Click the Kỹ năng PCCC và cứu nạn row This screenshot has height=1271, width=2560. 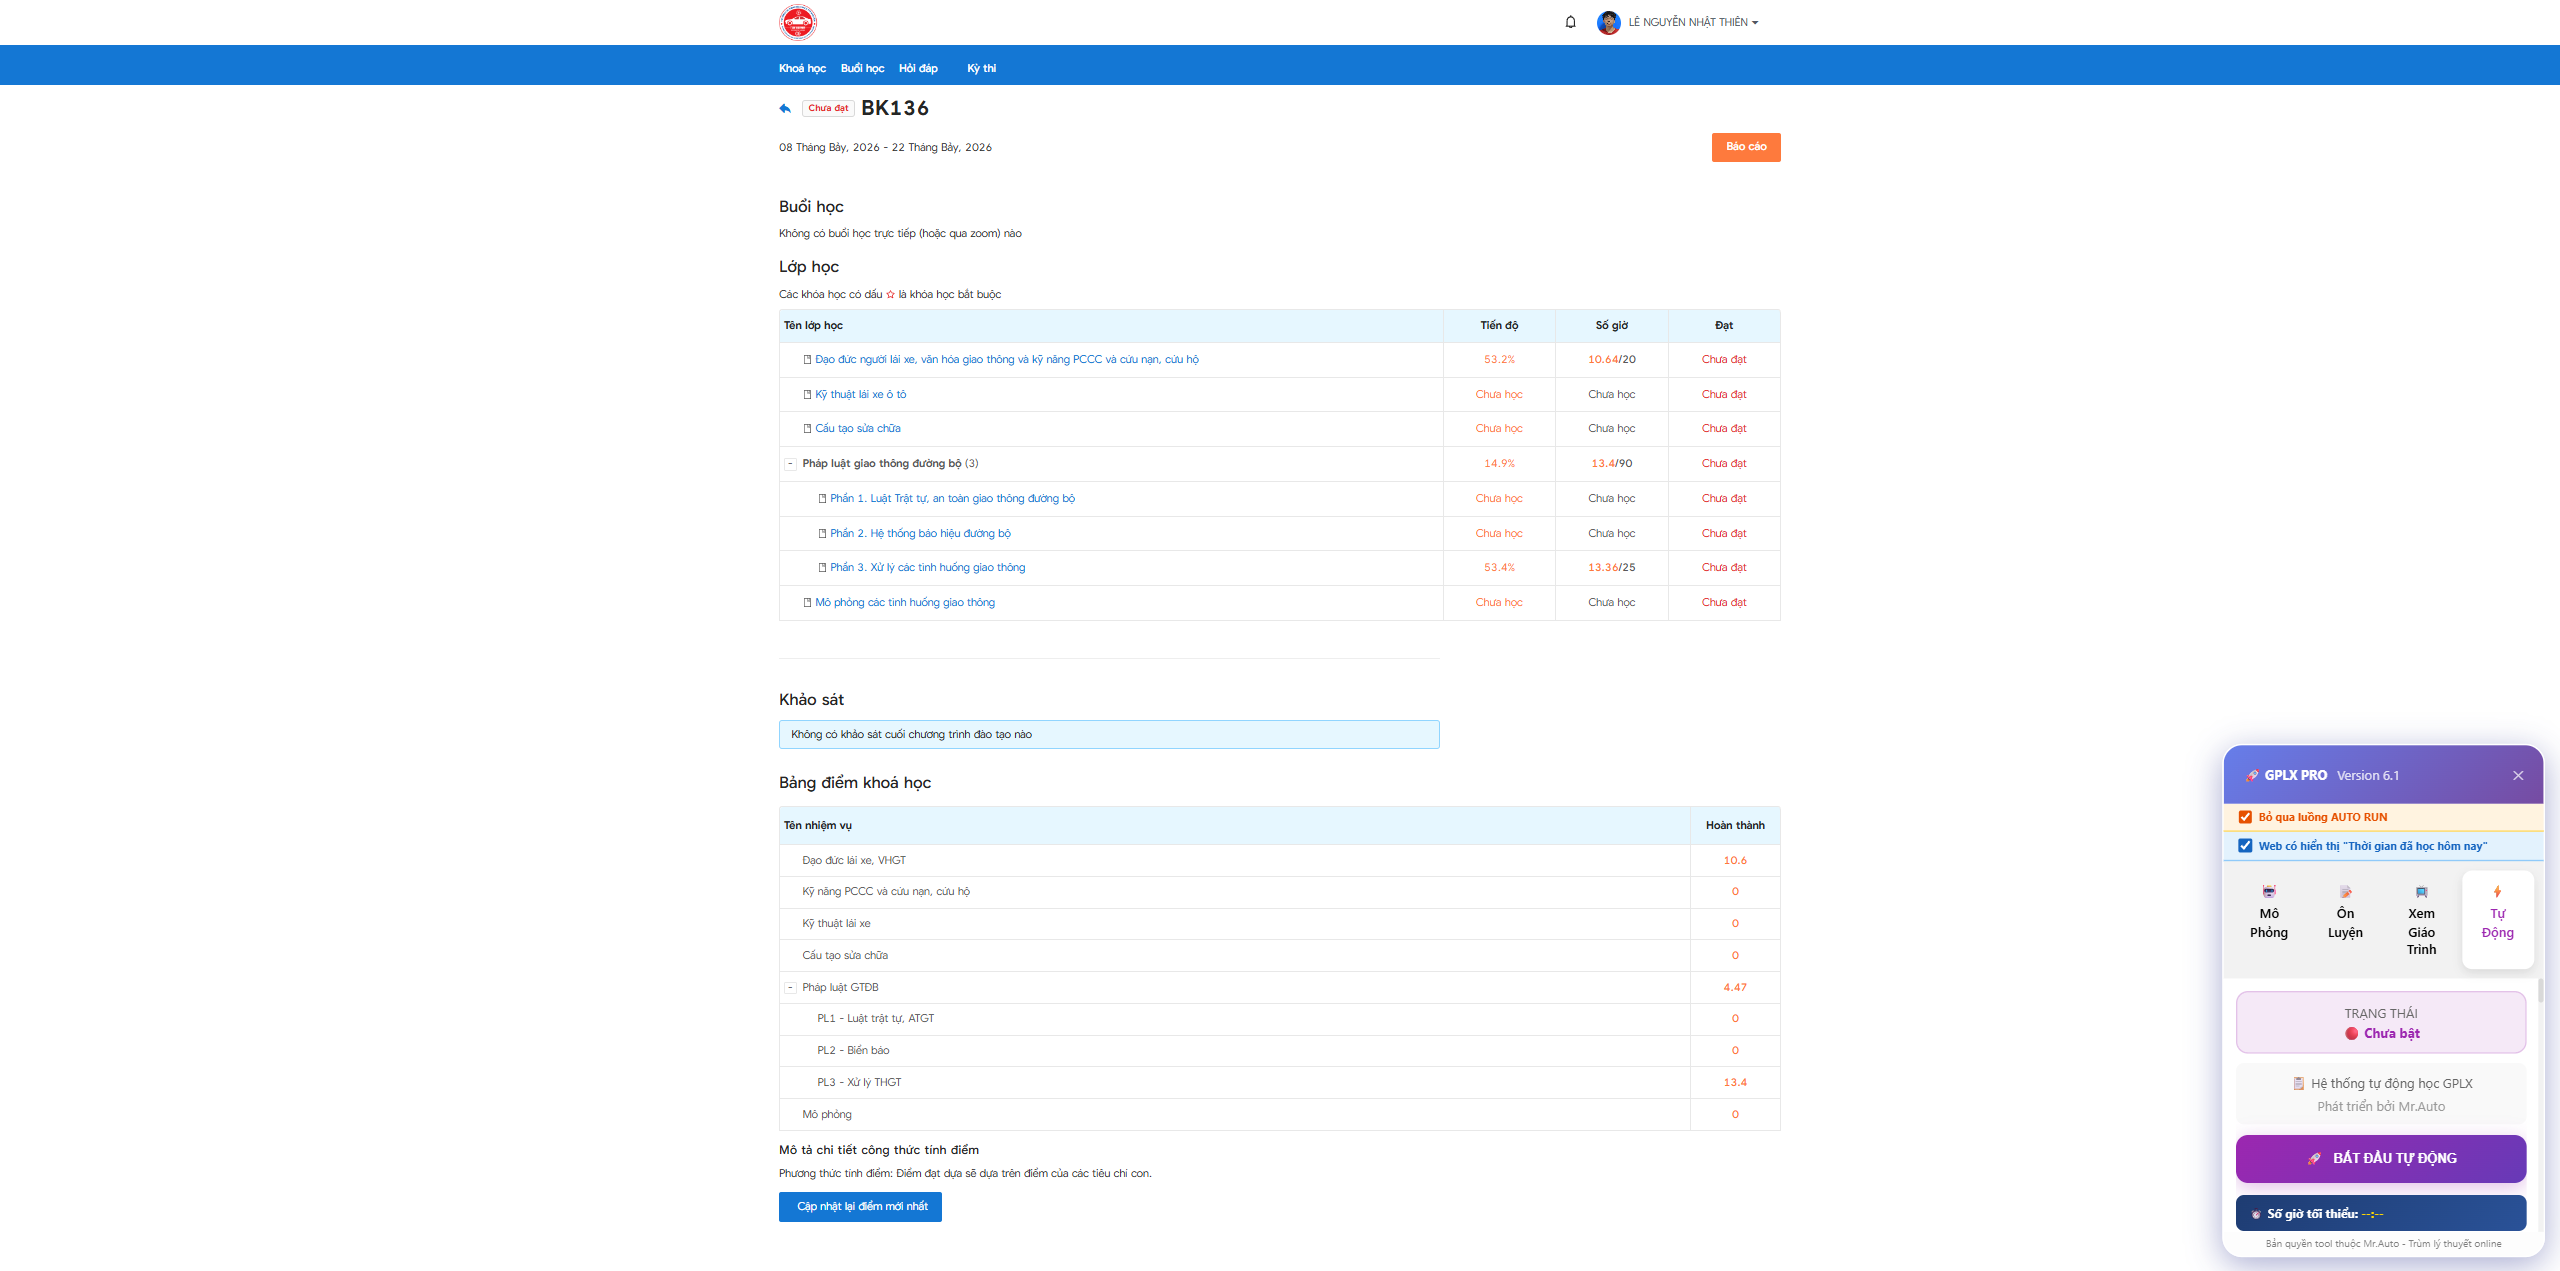coord(1279,891)
